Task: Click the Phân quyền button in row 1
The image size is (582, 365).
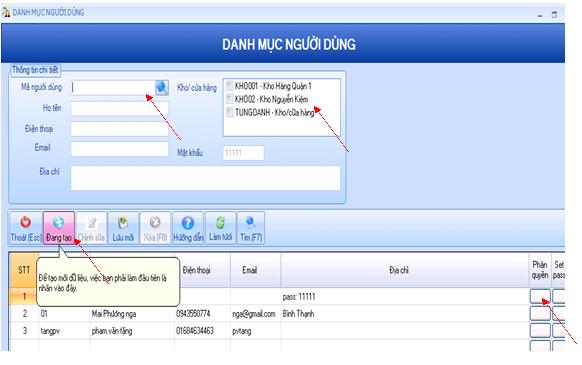Action: pyautogui.click(x=540, y=296)
